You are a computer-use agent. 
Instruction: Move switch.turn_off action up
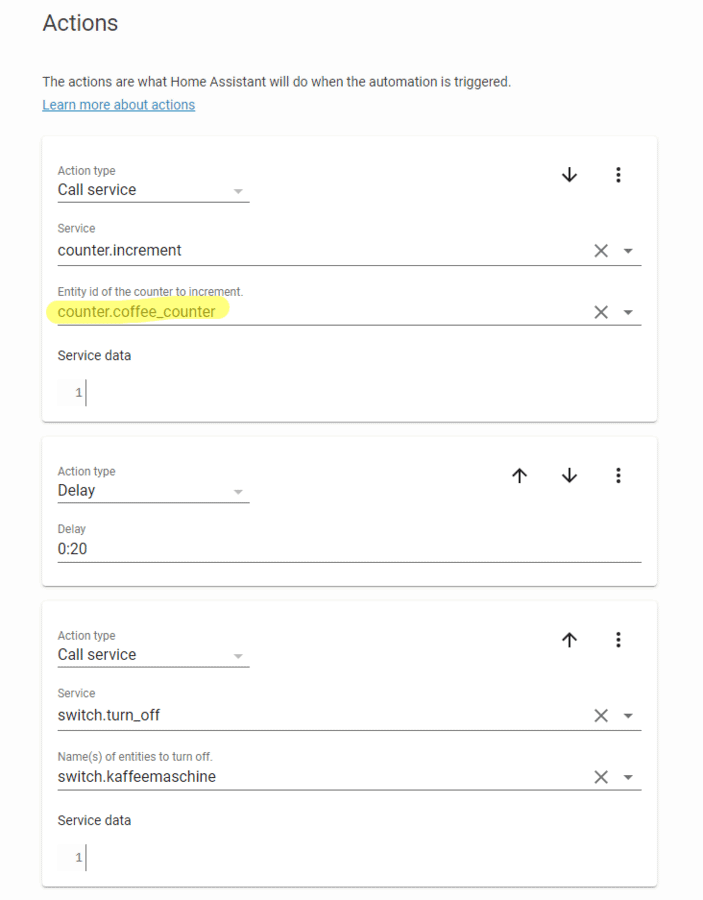click(569, 640)
